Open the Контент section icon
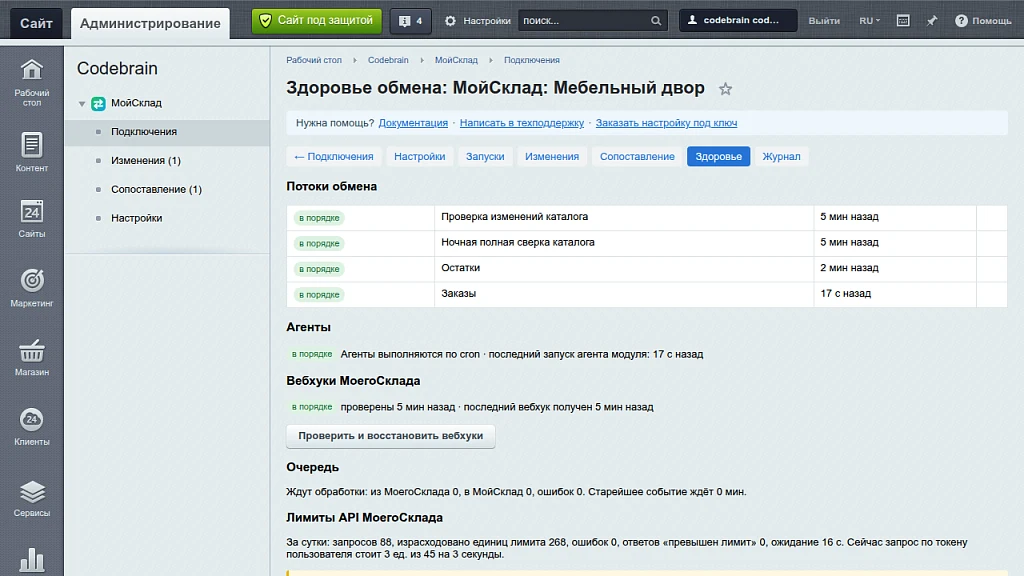 pyautogui.click(x=31, y=152)
